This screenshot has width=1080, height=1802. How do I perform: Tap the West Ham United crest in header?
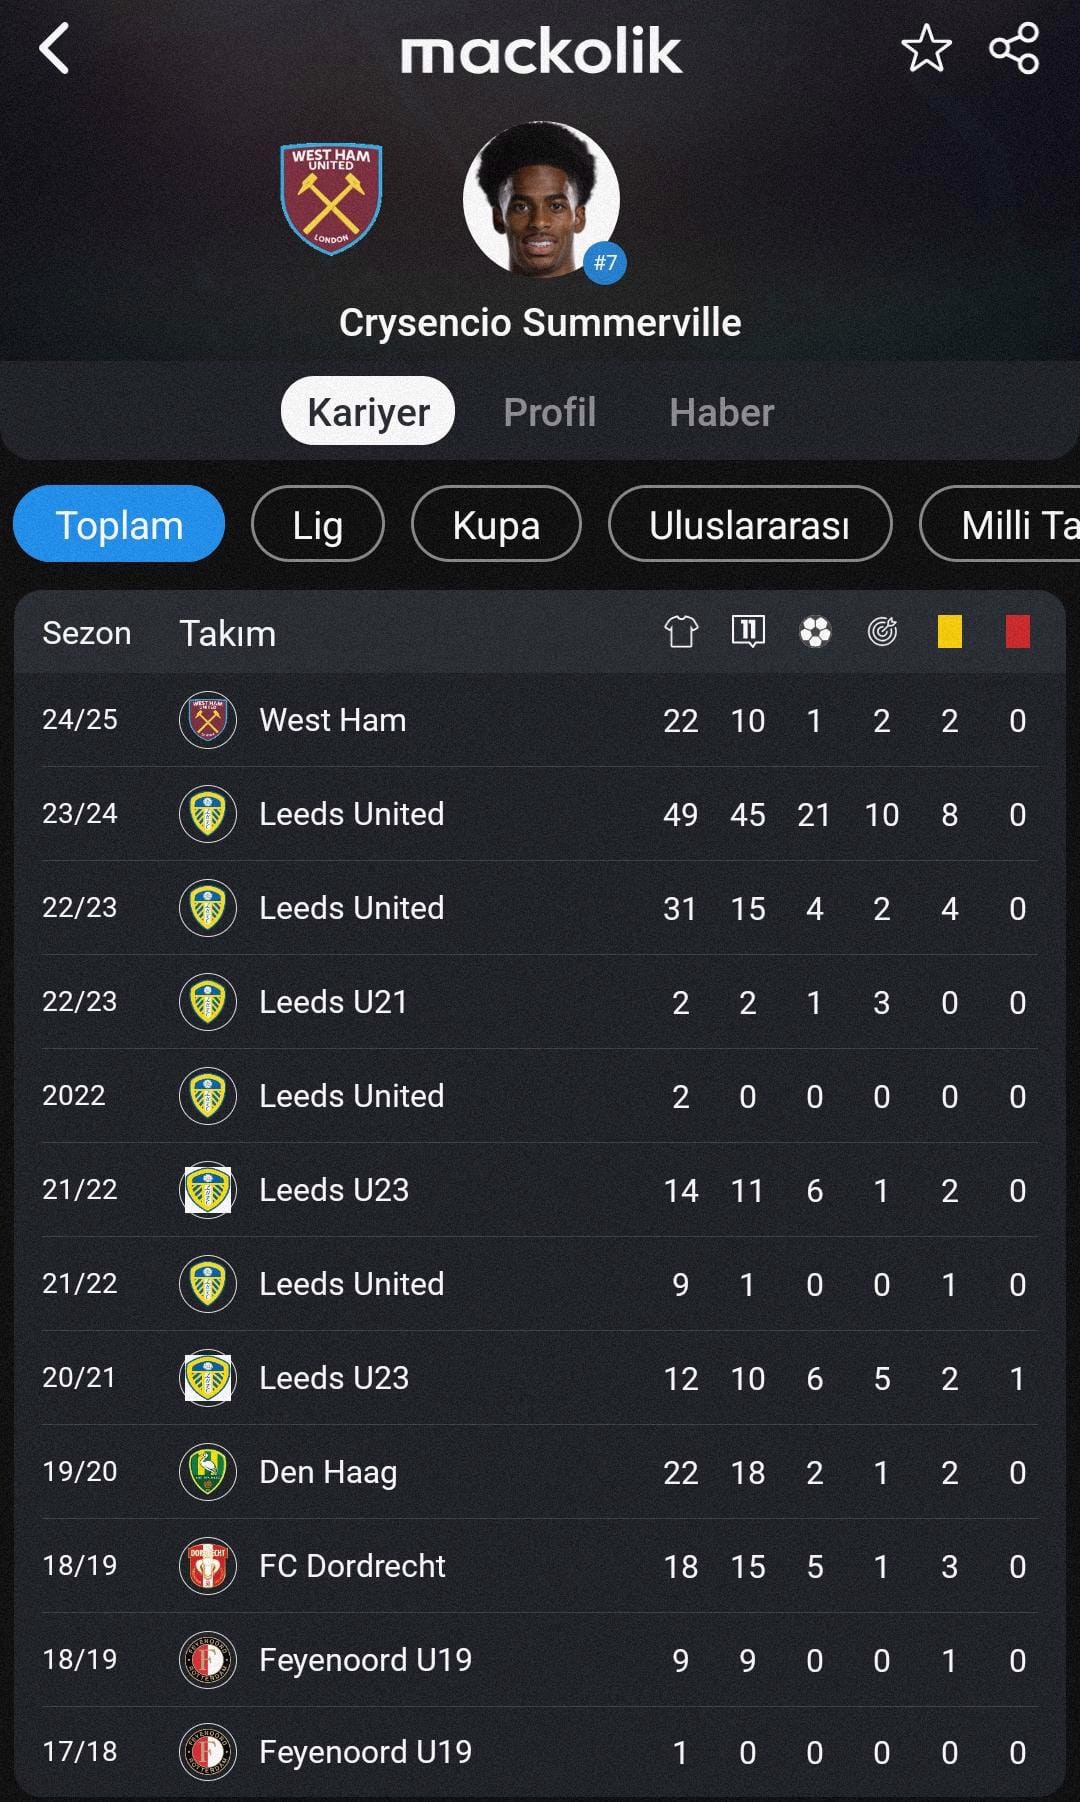click(331, 199)
